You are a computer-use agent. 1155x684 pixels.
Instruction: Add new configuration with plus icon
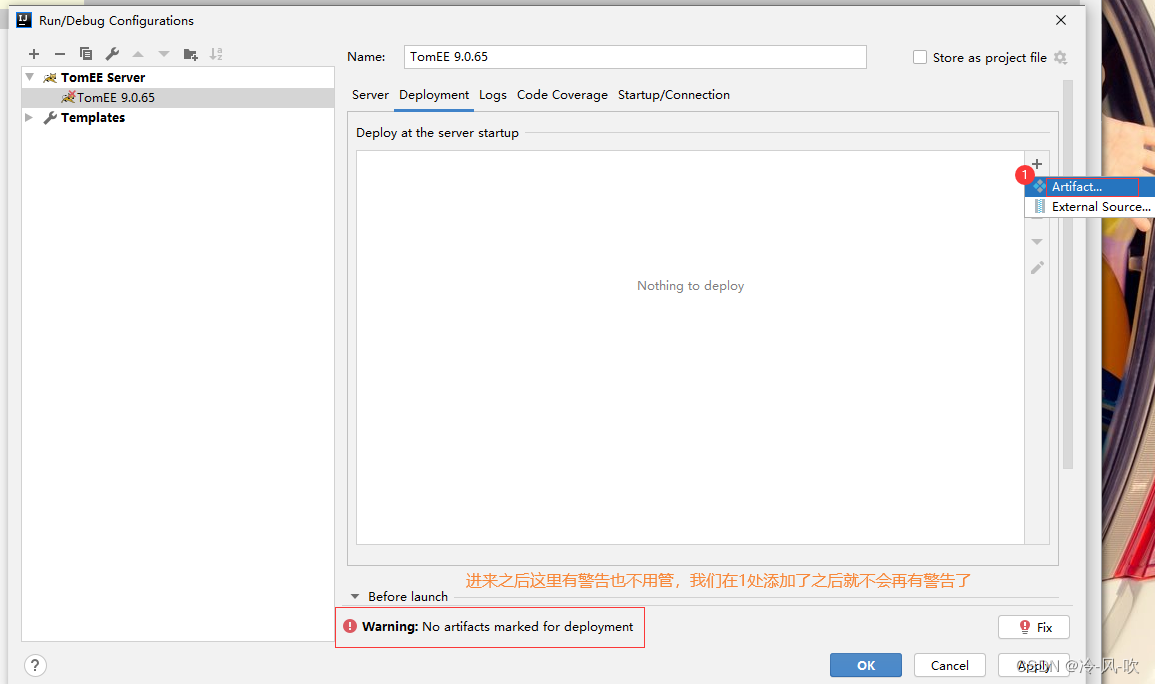[33, 54]
